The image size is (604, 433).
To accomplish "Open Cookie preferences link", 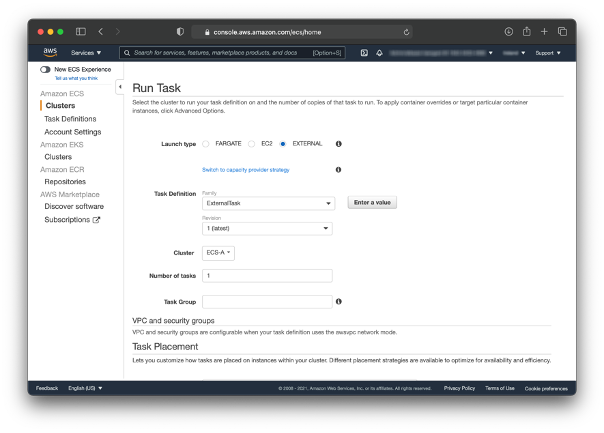I will click(x=546, y=388).
